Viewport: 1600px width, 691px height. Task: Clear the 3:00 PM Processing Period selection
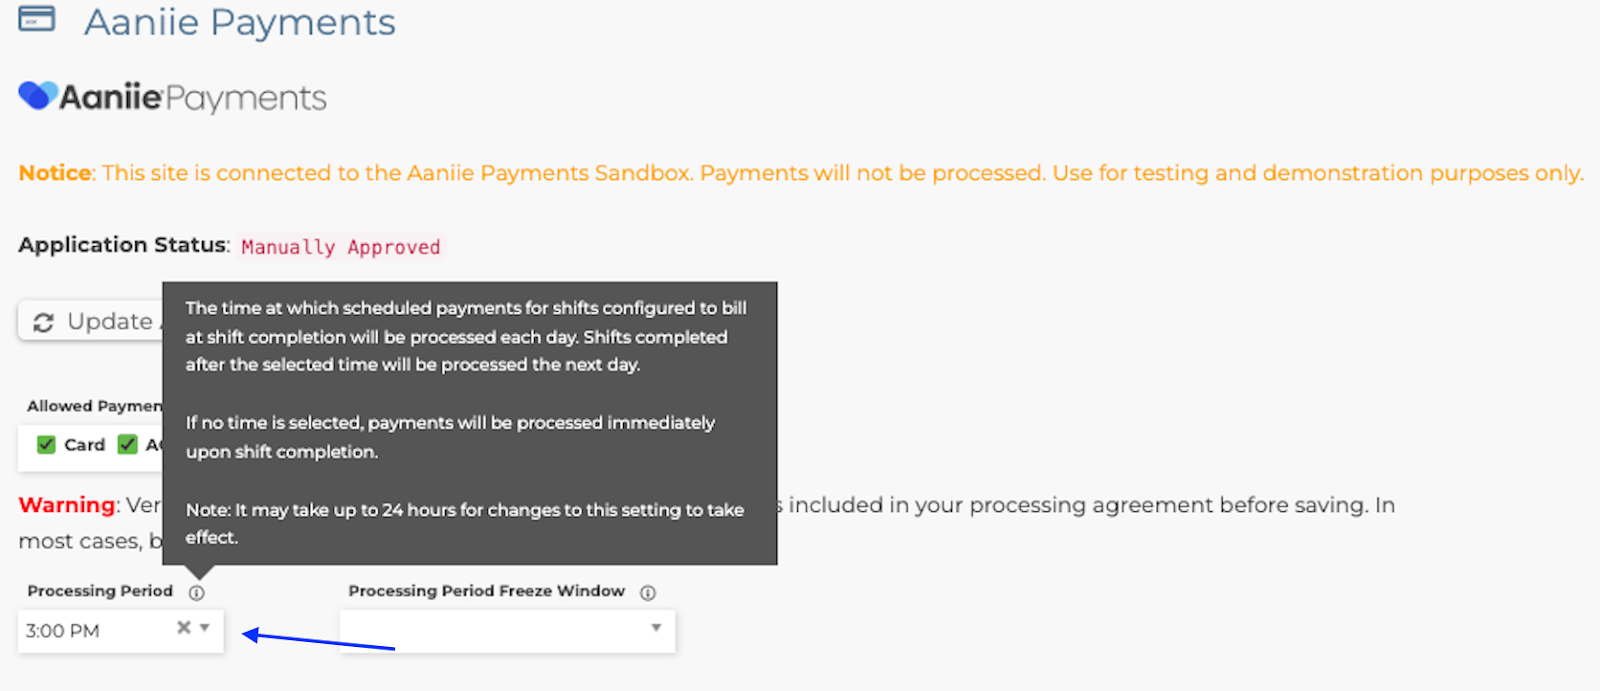183,628
